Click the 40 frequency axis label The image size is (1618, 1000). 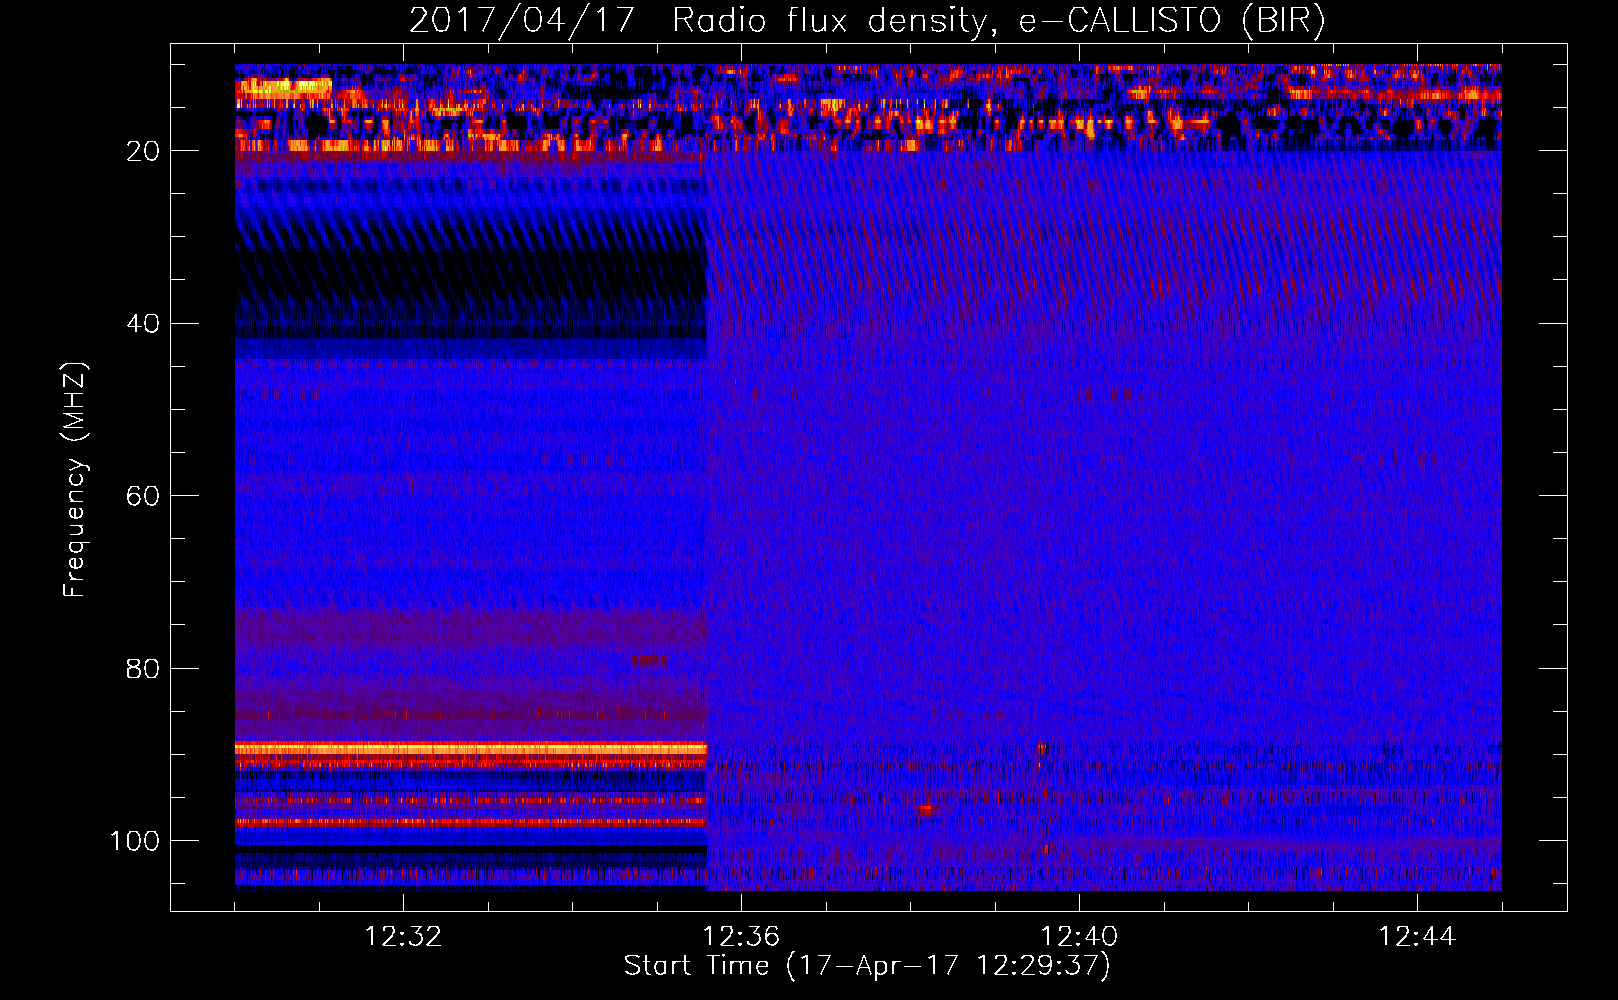click(x=143, y=324)
